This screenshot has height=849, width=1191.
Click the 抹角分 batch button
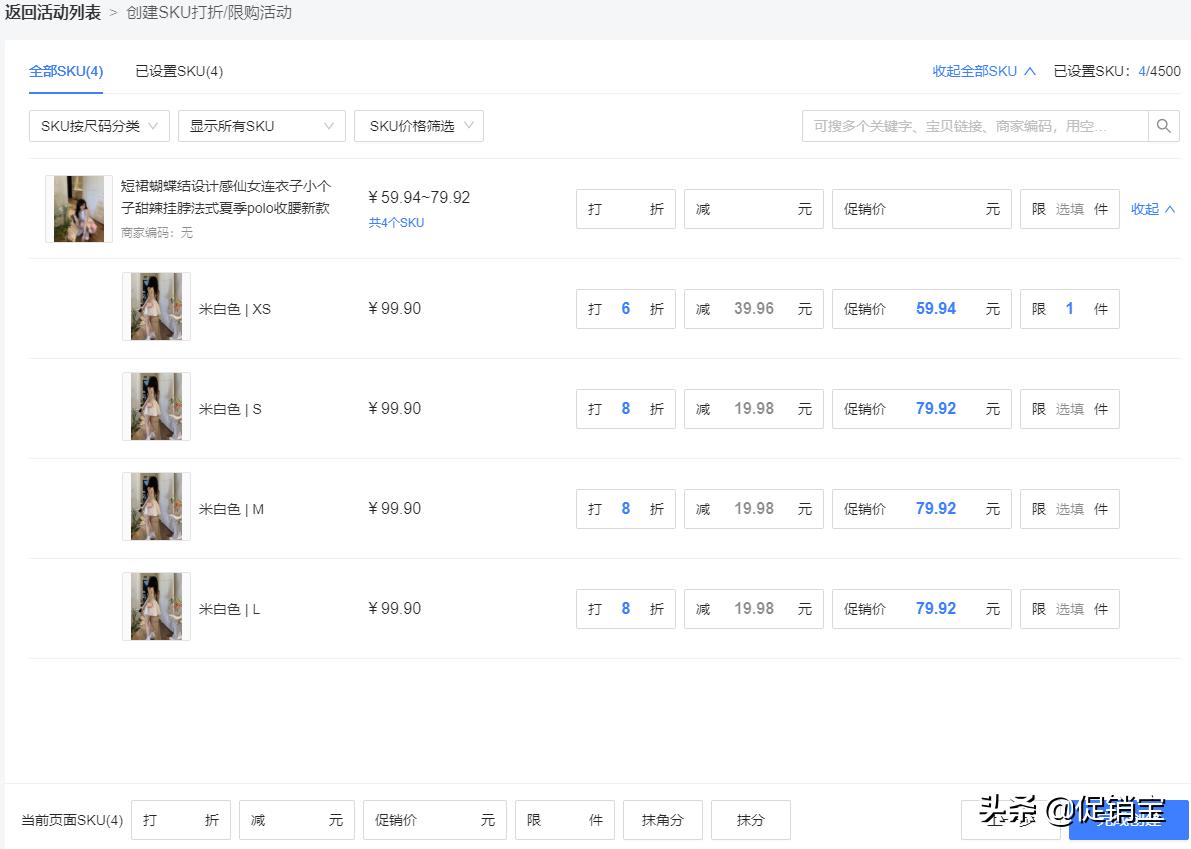(x=662, y=820)
